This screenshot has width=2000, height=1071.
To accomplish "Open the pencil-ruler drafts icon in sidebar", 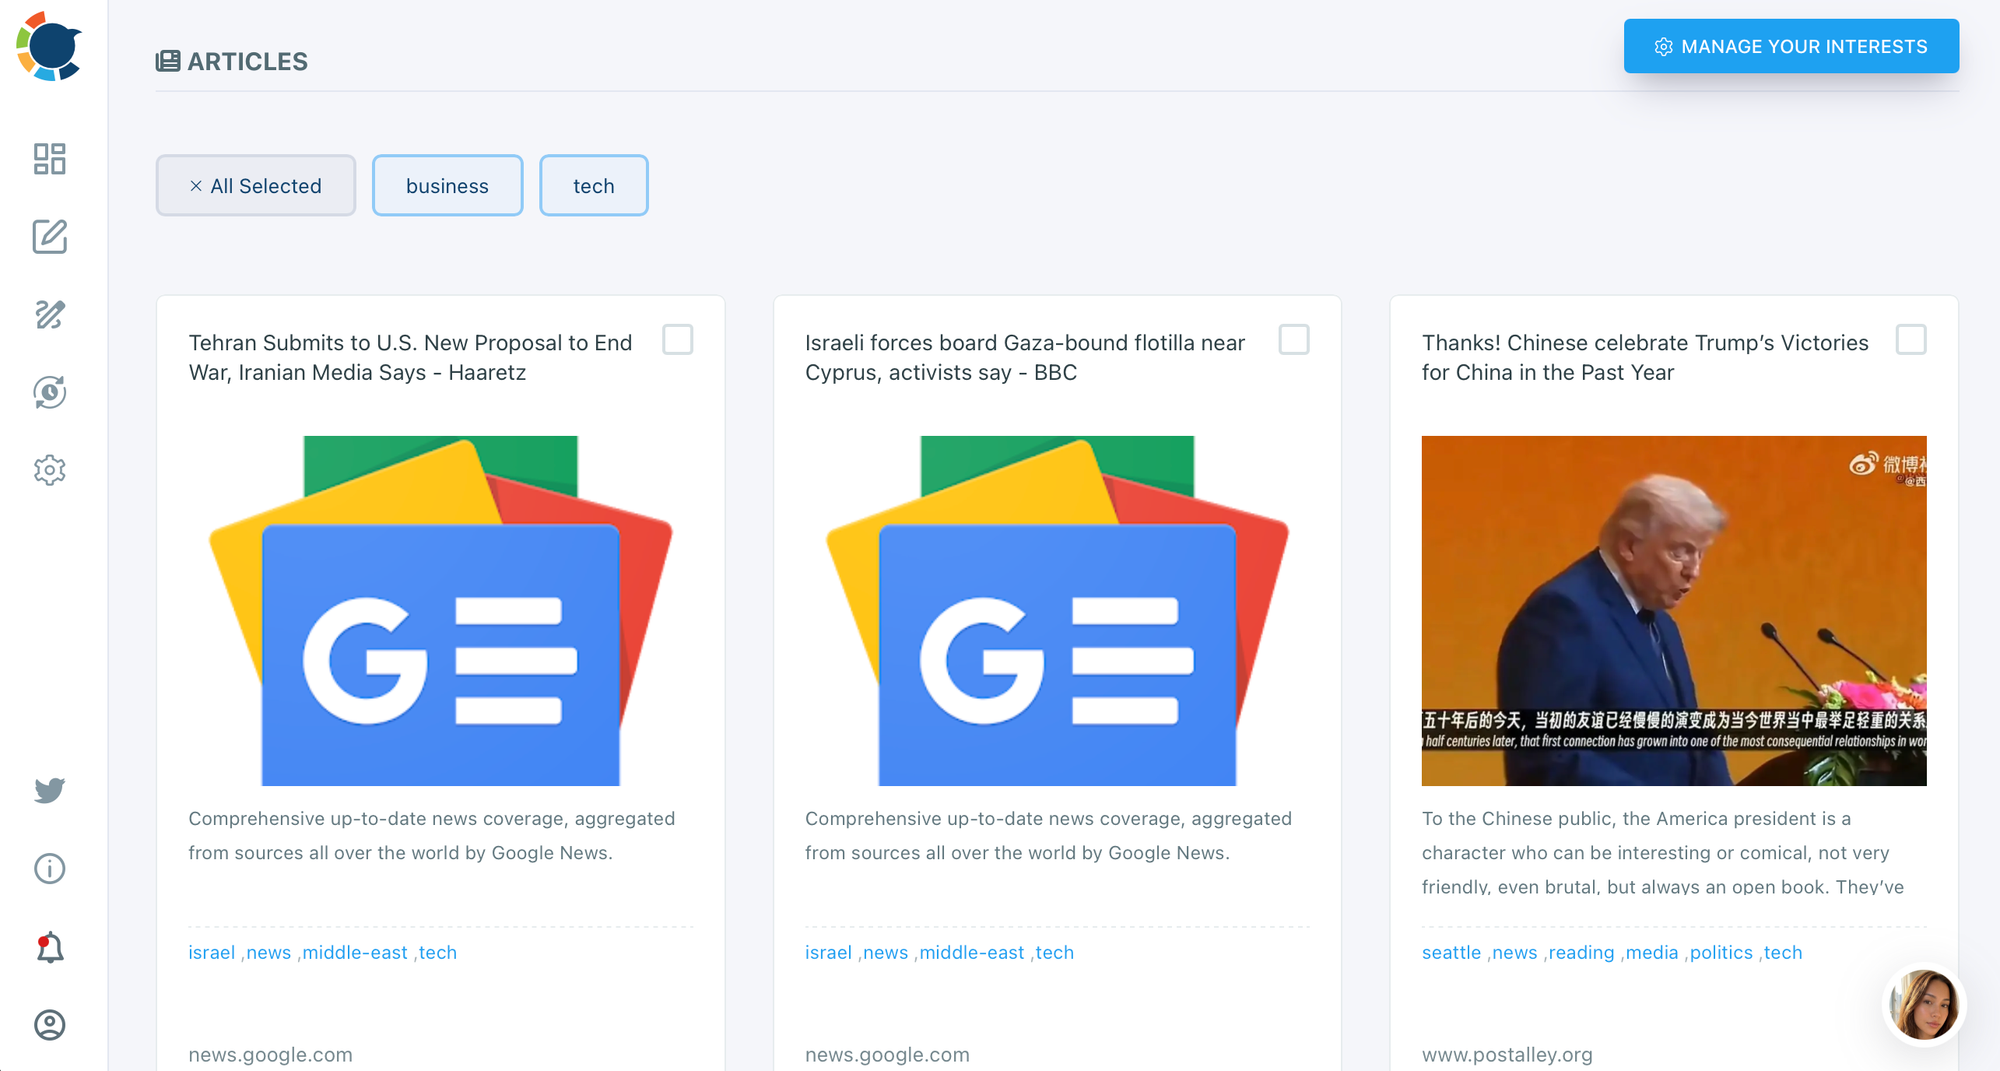I will (50, 314).
